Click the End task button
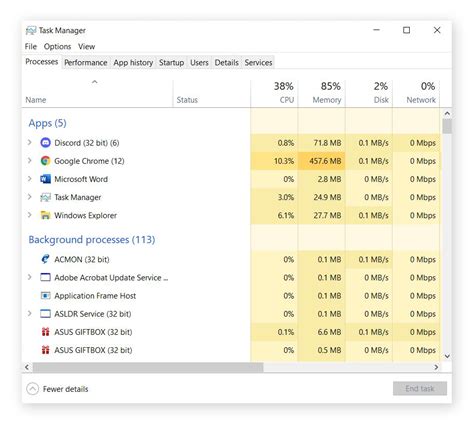This screenshot has height=425, width=474. tap(420, 389)
